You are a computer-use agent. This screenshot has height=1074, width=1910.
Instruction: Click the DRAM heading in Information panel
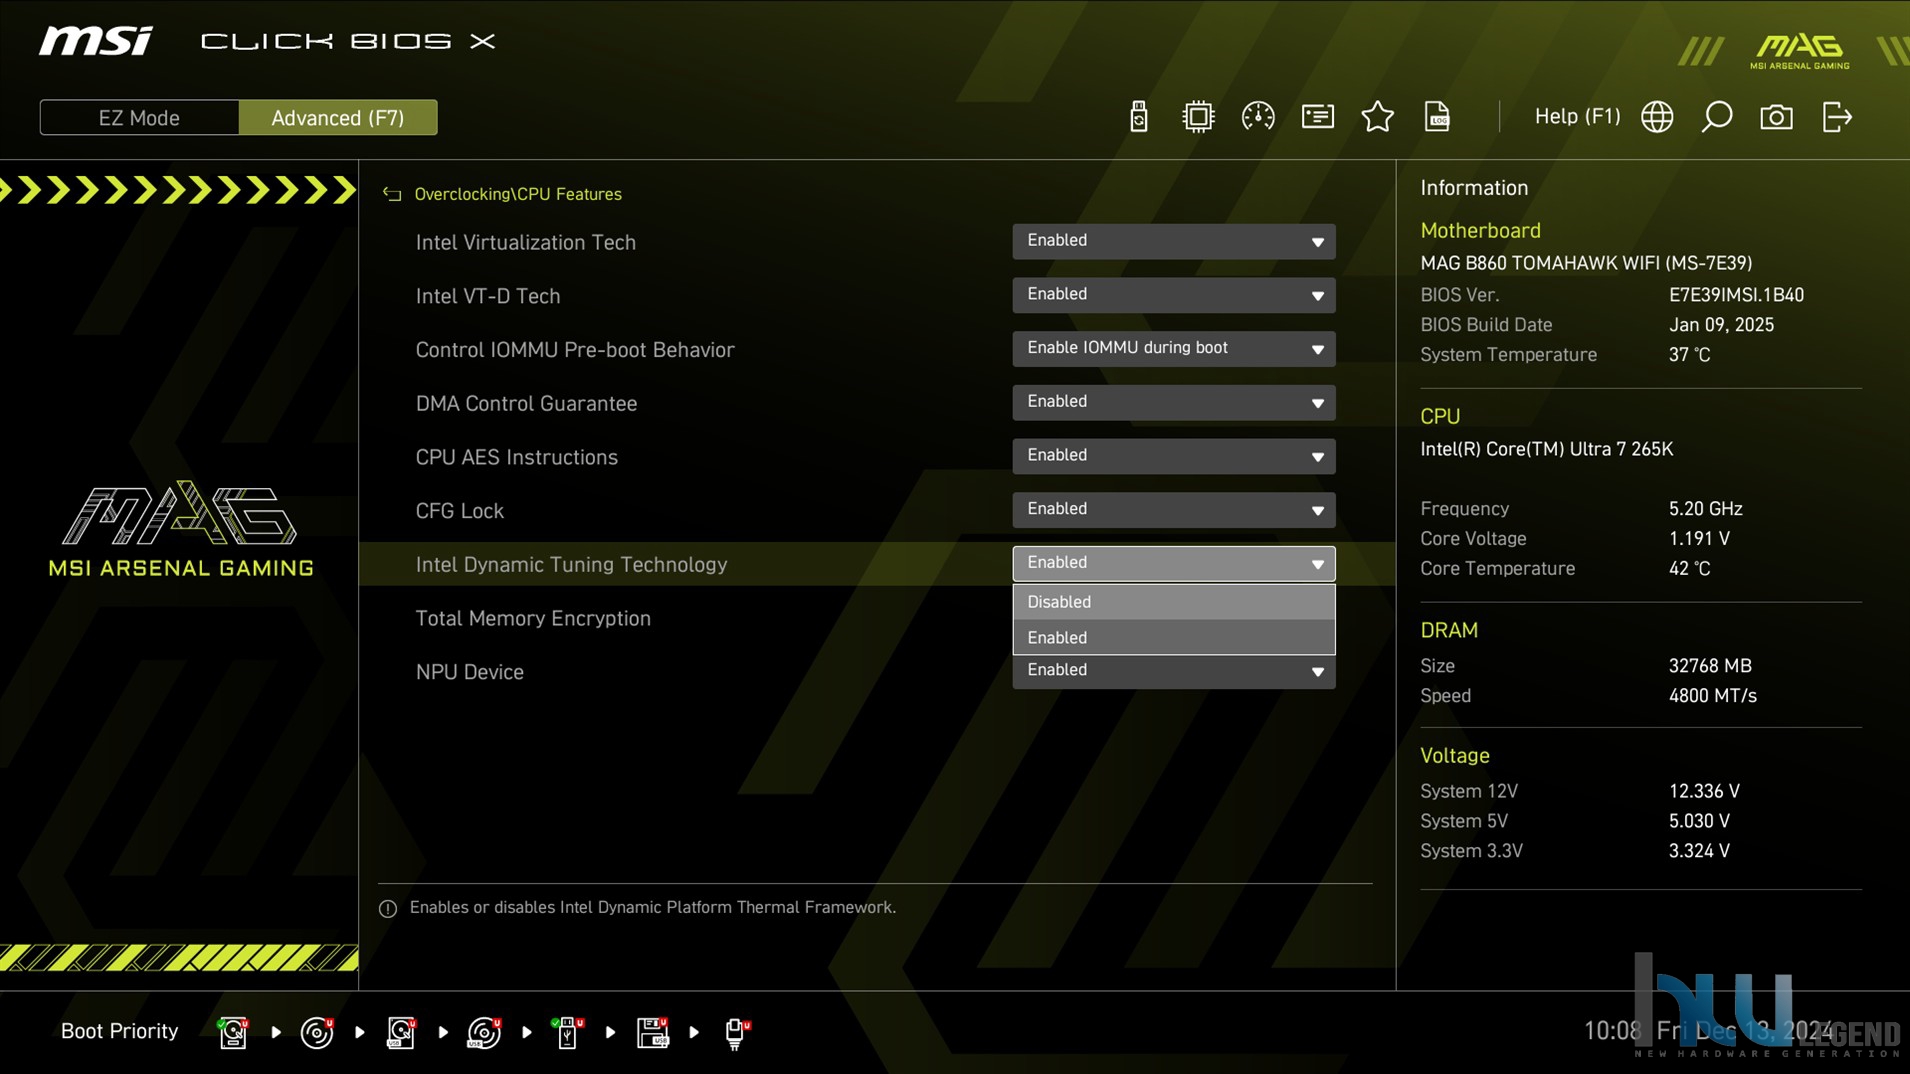tap(1448, 630)
